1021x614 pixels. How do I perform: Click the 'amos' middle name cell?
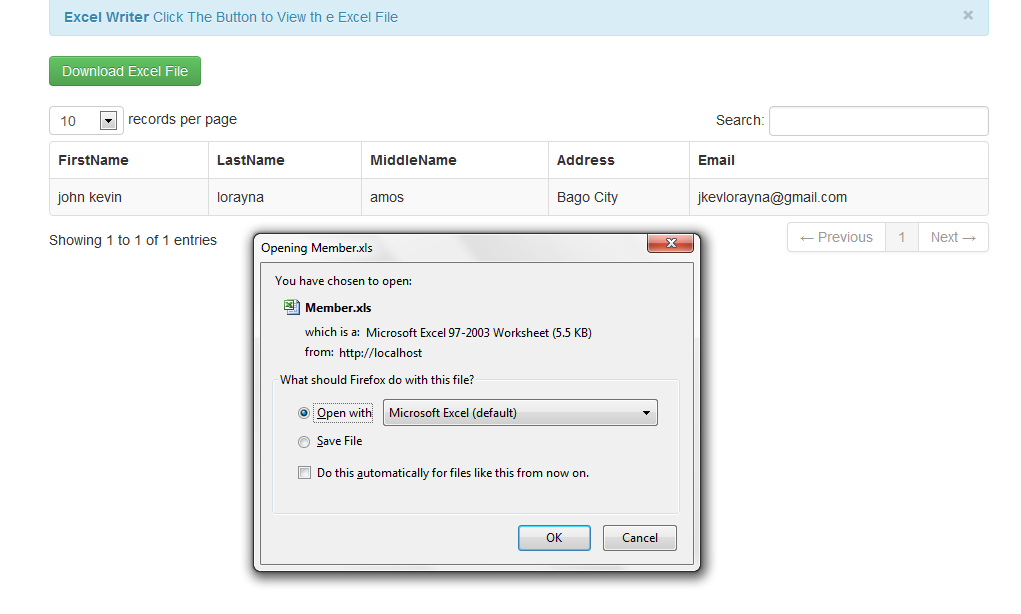(455, 197)
